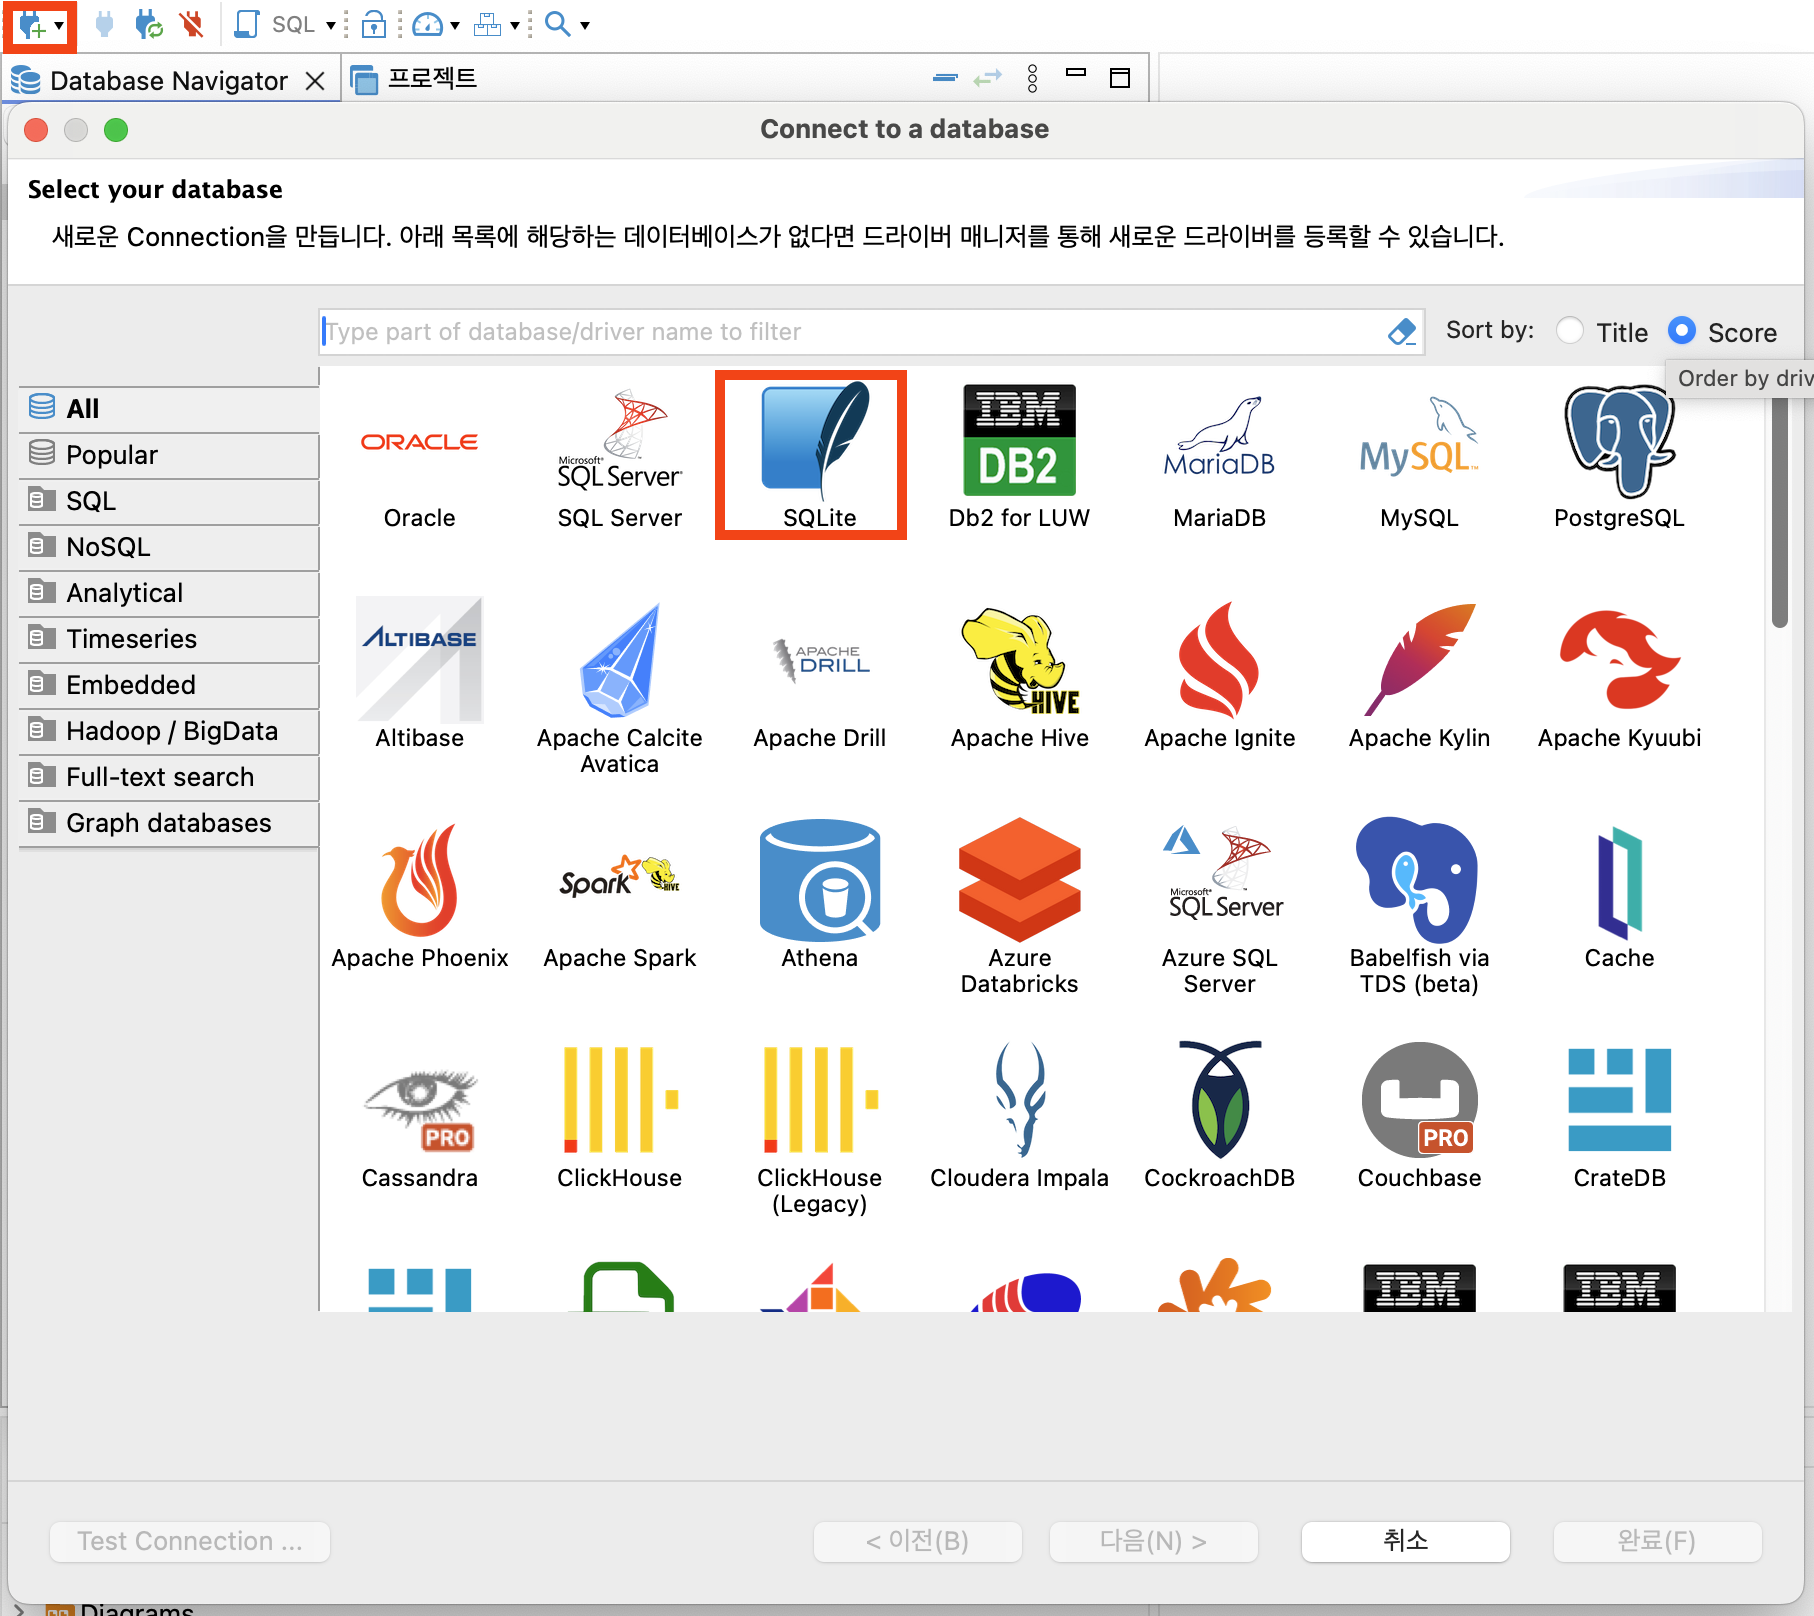Pick the Apache Phoenix driver
This screenshot has height=1616, width=1814.
click(x=419, y=894)
